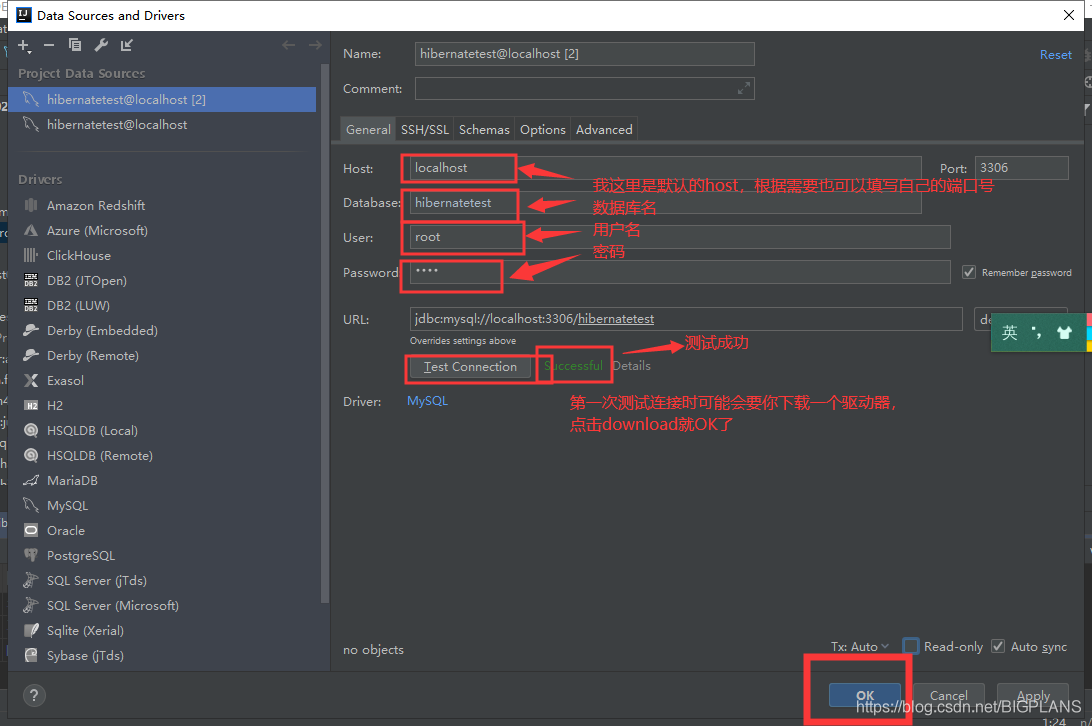Screen dimensions: 1092x726
Task: Expand the Comment field with expand icon
Action: pos(744,88)
